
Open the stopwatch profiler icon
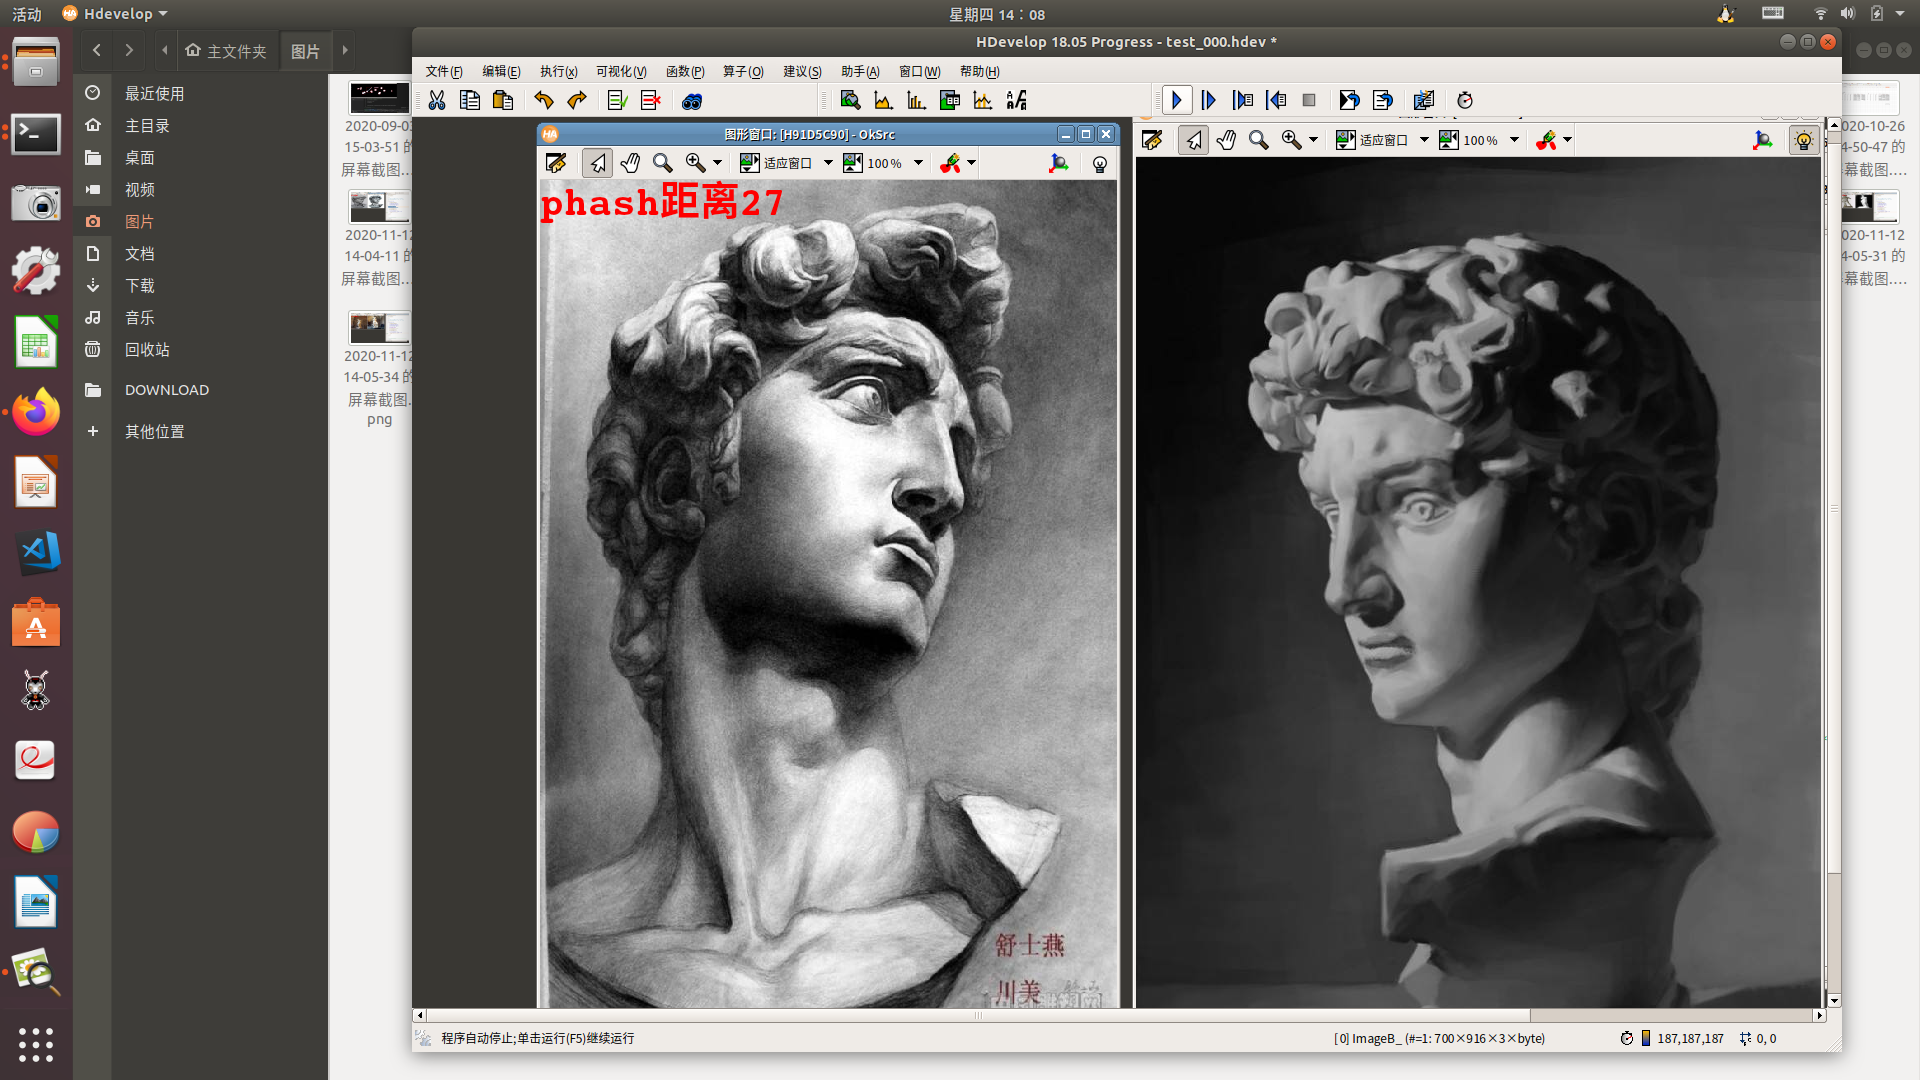point(1465,100)
